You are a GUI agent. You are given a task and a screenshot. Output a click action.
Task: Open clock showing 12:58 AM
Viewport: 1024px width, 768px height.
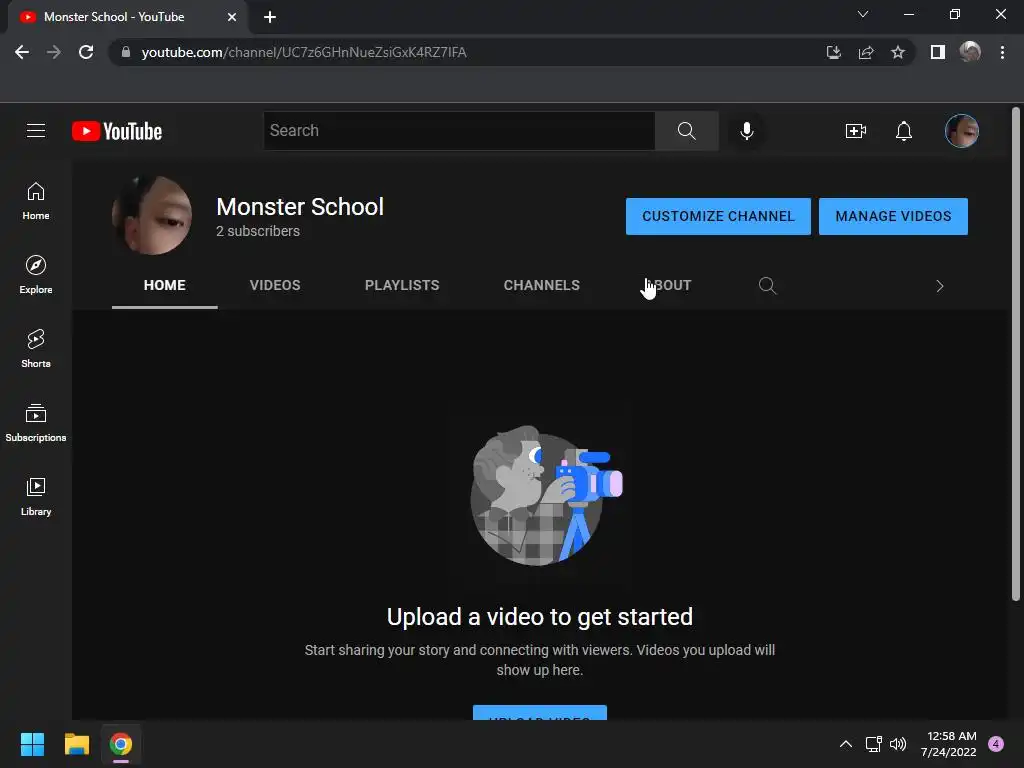click(x=949, y=744)
